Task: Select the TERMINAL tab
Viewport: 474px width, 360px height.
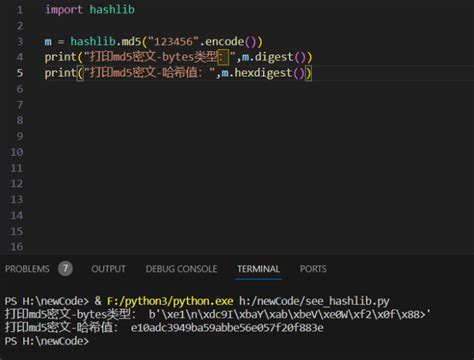Action: pyautogui.click(x=258, y=269)
